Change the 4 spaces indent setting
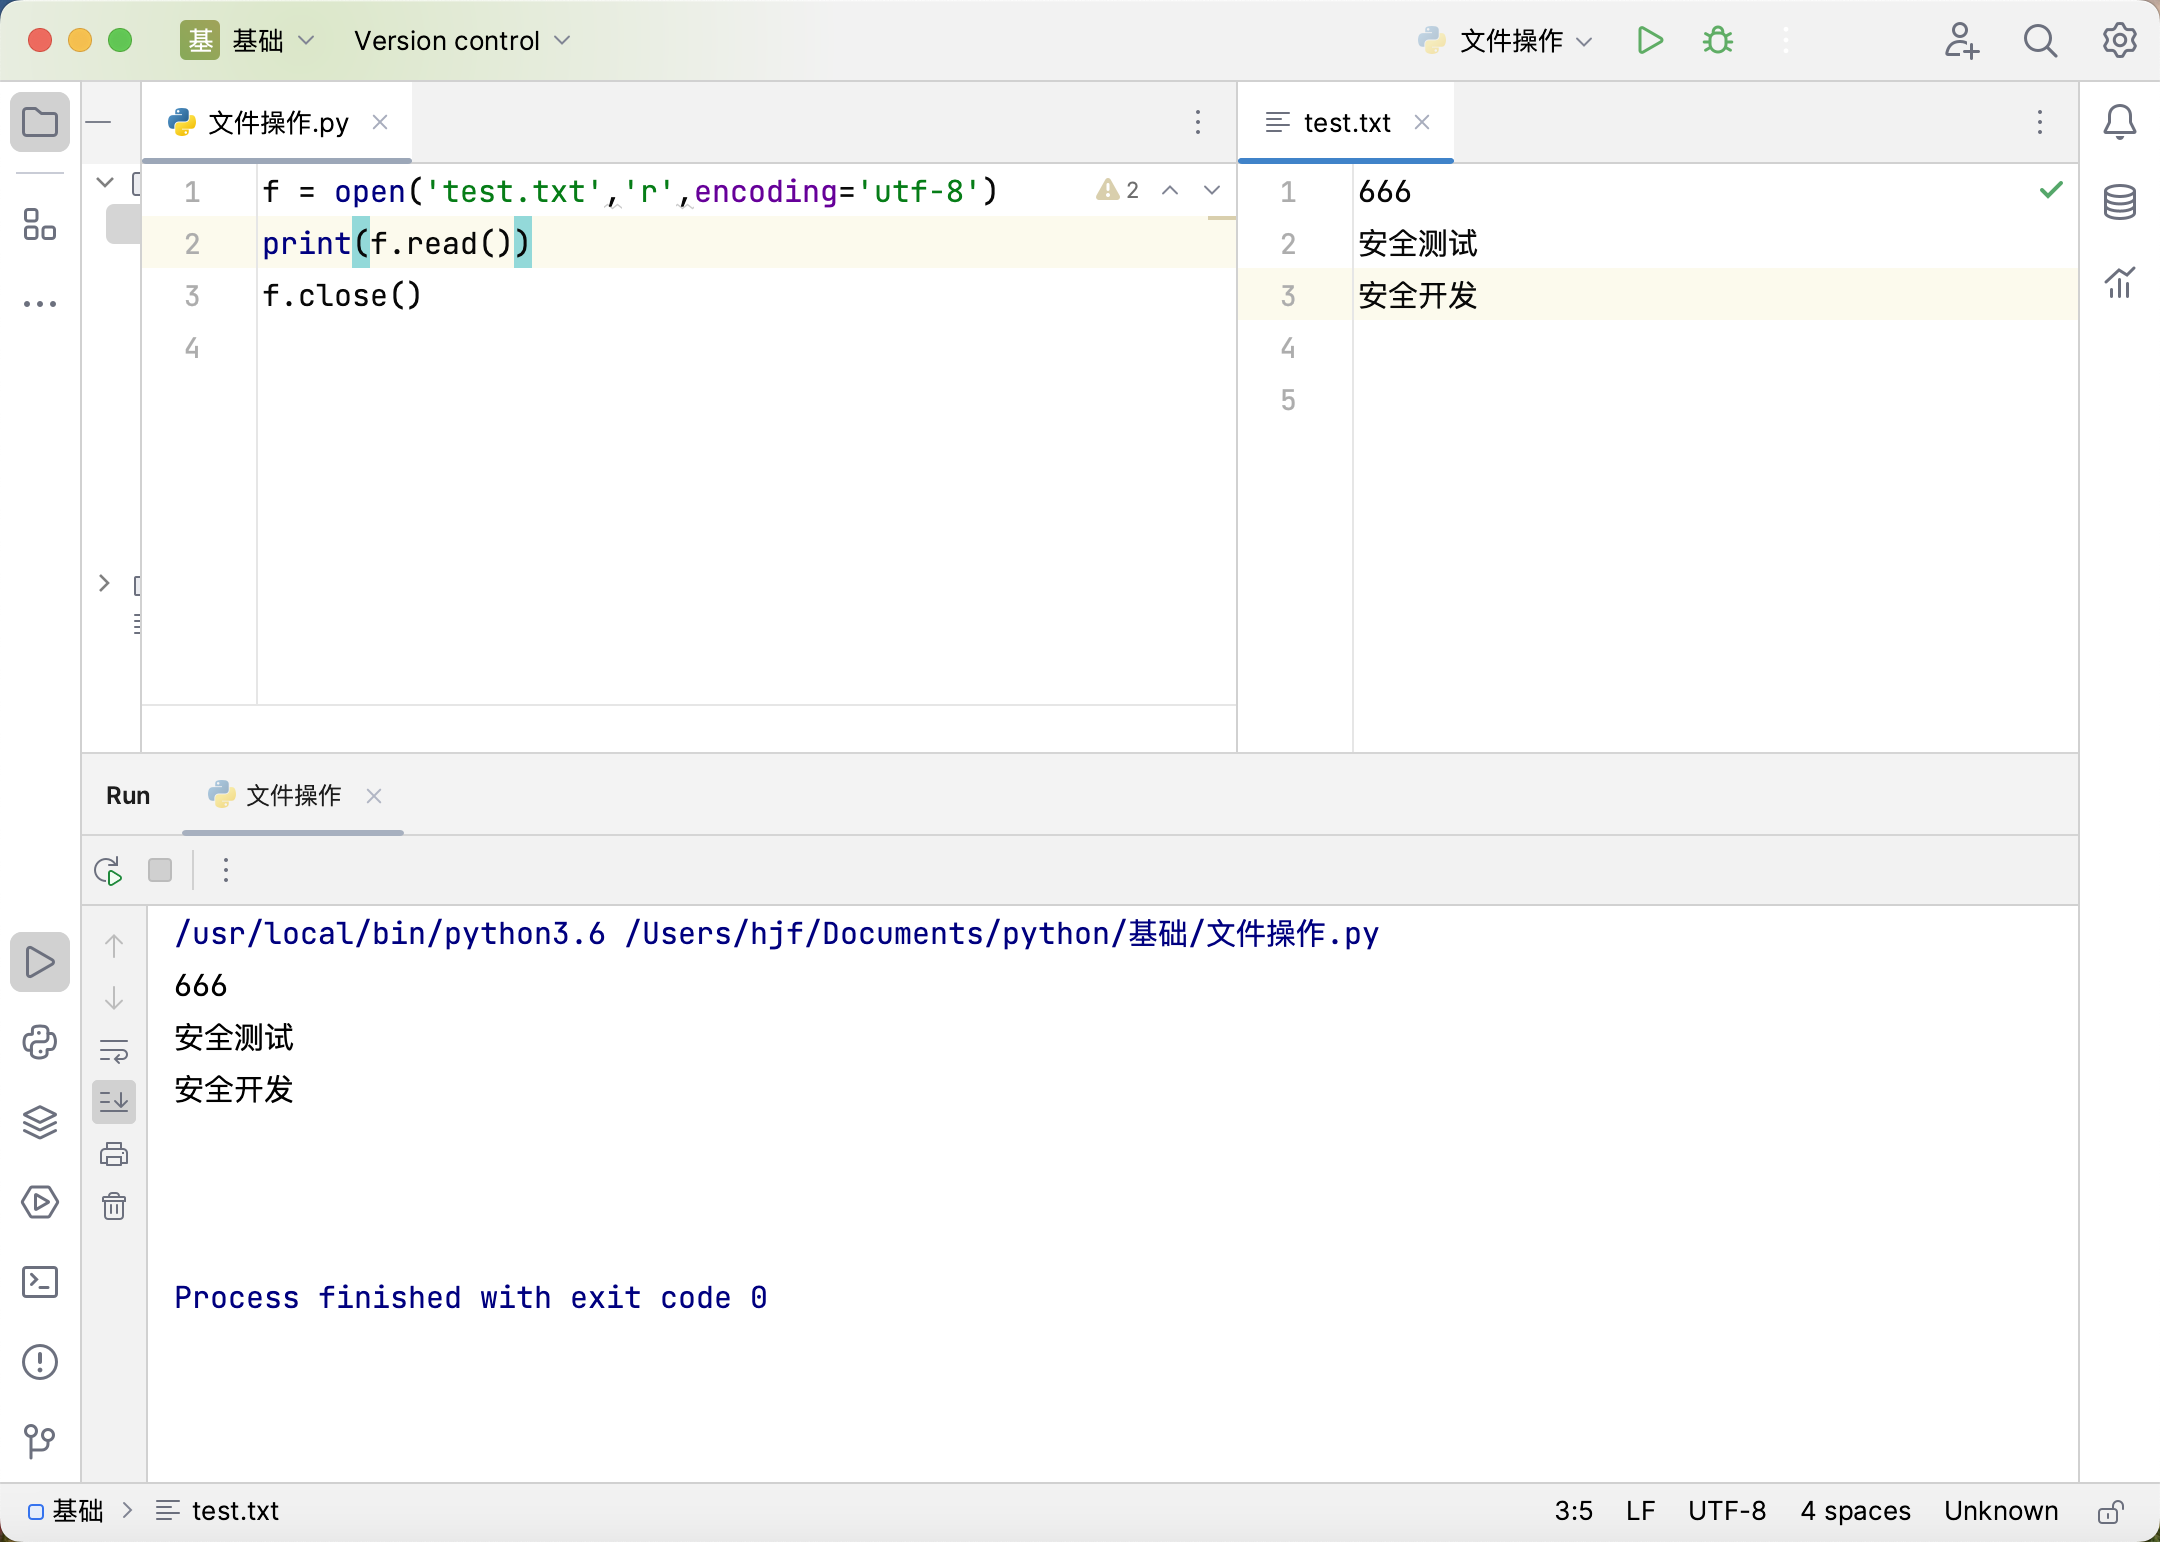2160x1542 pixels. 1855,1511
